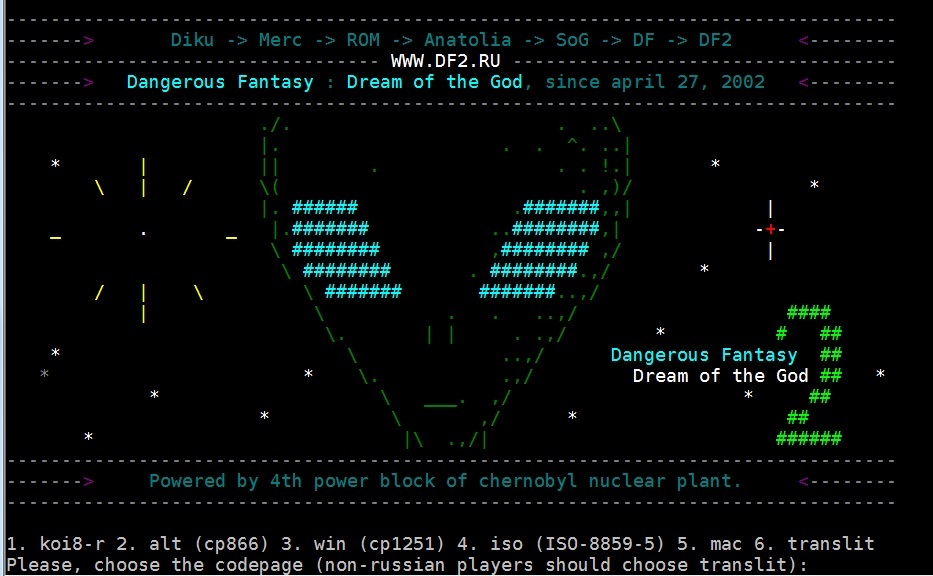Click "Dangerous Fantasy" in the top title line
Image resolution: width=933 pixels, height=576 pixels.
pos(220,82)
